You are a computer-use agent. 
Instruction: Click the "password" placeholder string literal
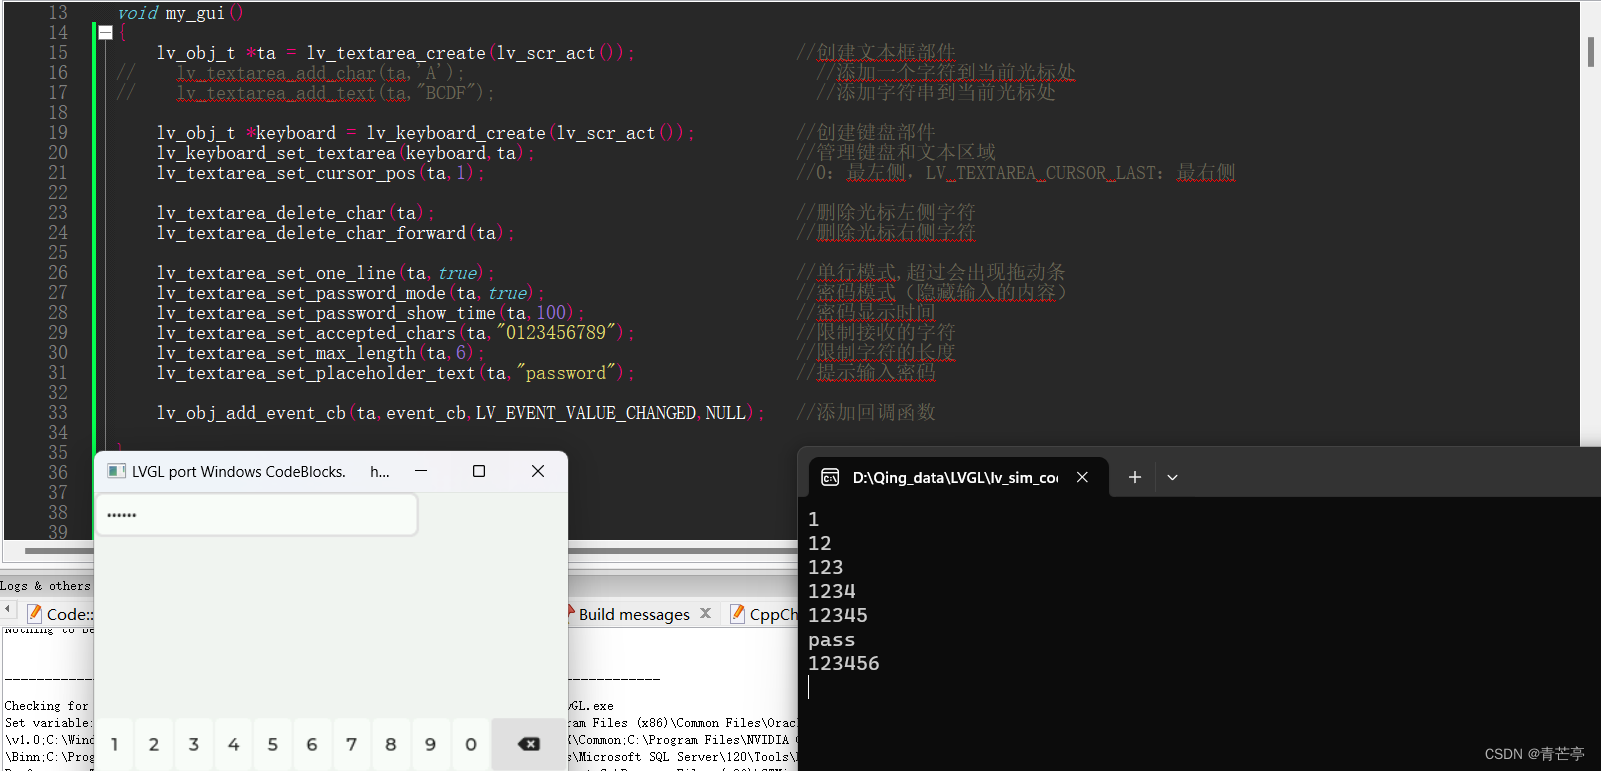click(566, 373)
